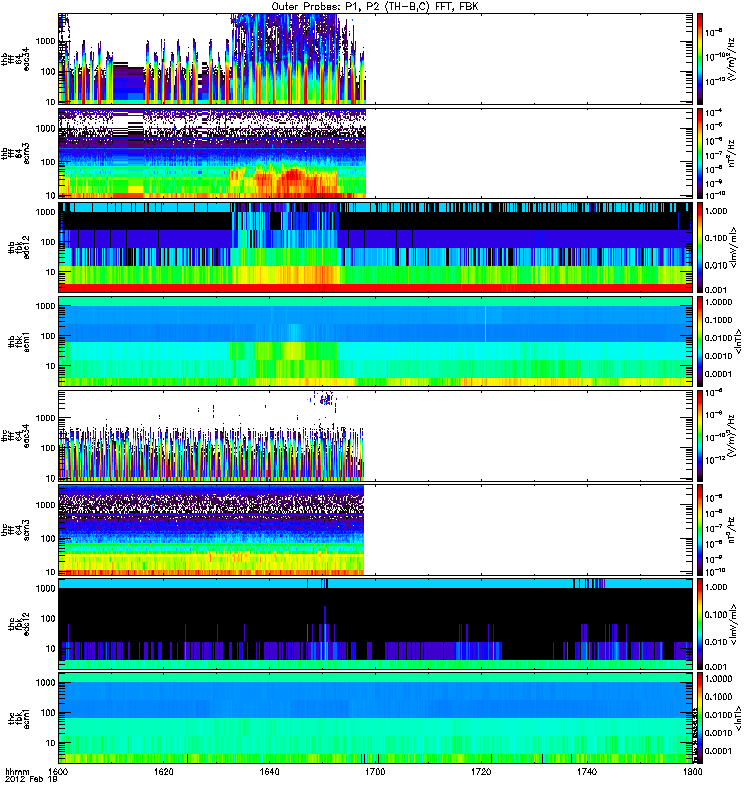
Task: Click the color bar beside thc fbk edc12 panel
Action: (x=700, y=624)
